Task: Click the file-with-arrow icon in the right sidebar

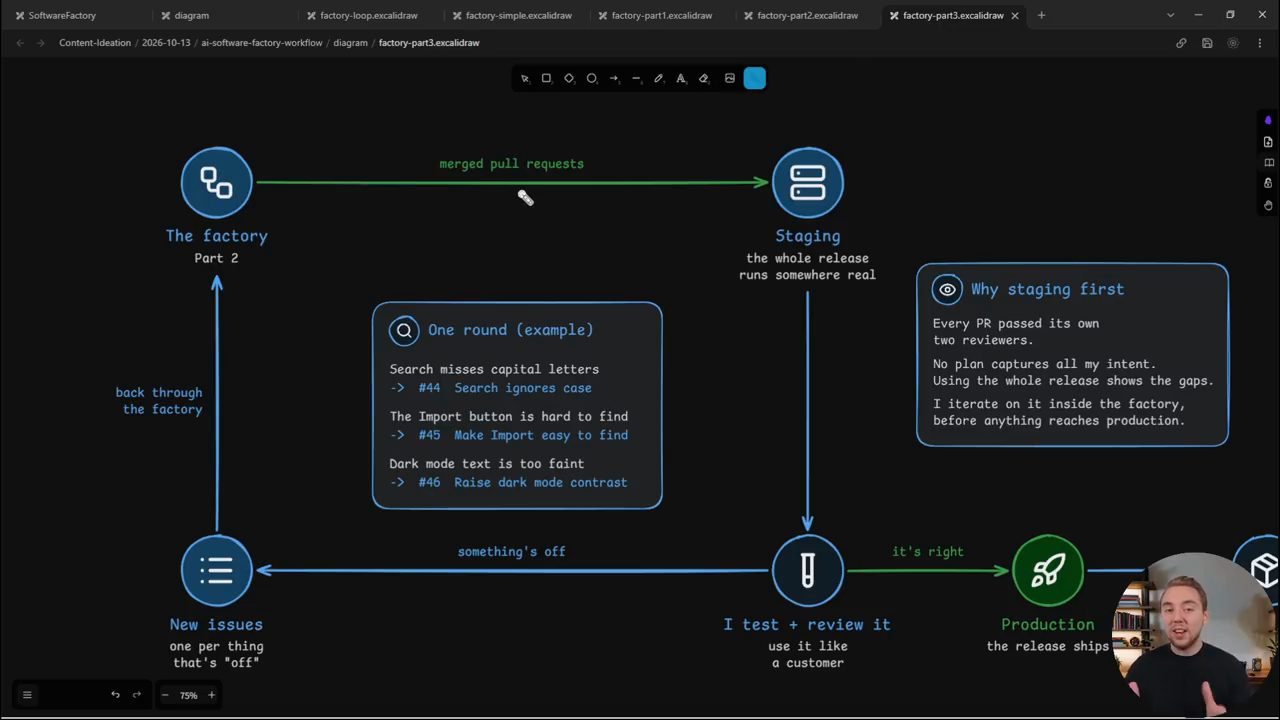Action: [x=1268, y=142]
